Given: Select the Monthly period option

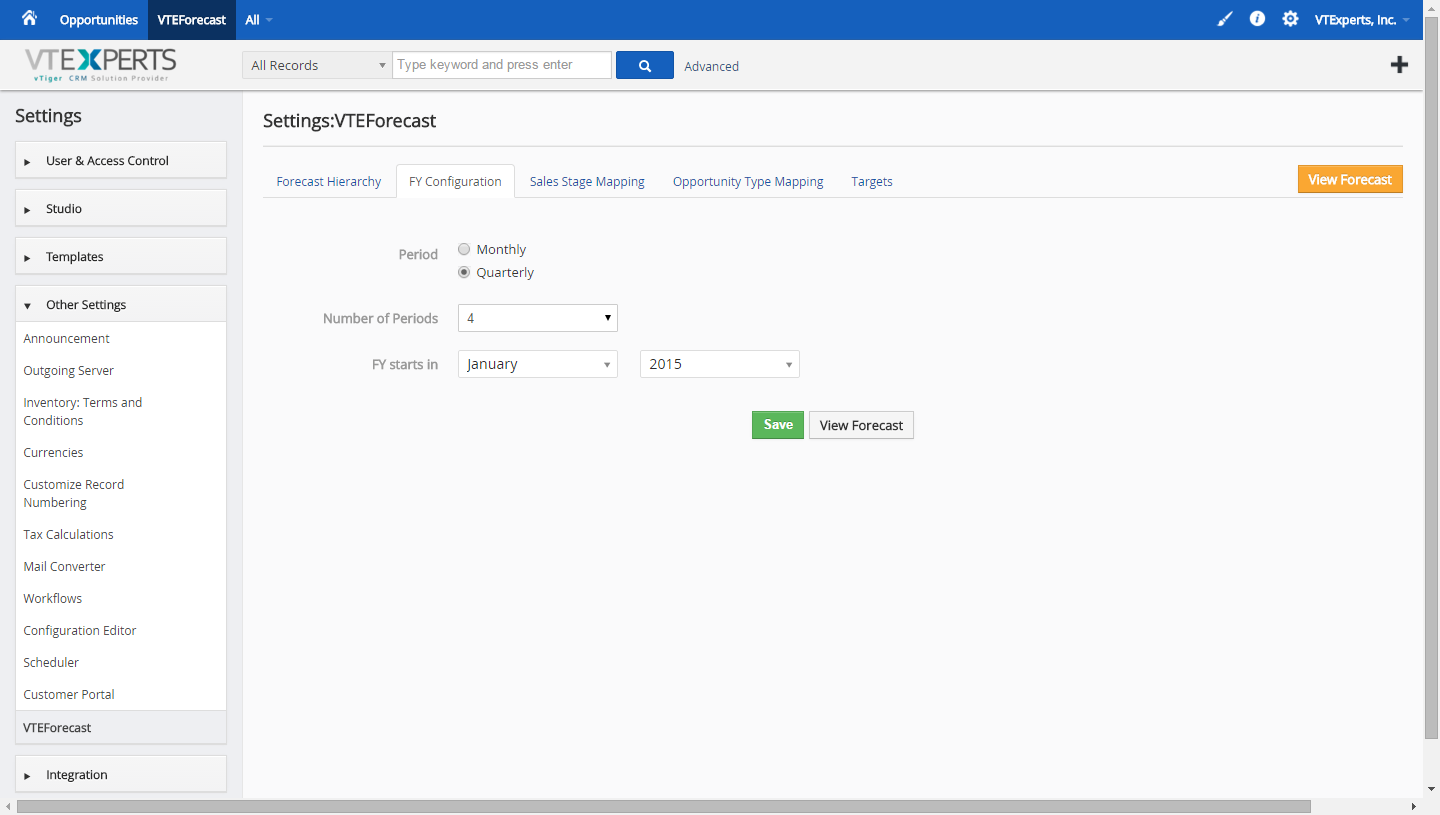Looking at the screenshot, I should 464,249.
